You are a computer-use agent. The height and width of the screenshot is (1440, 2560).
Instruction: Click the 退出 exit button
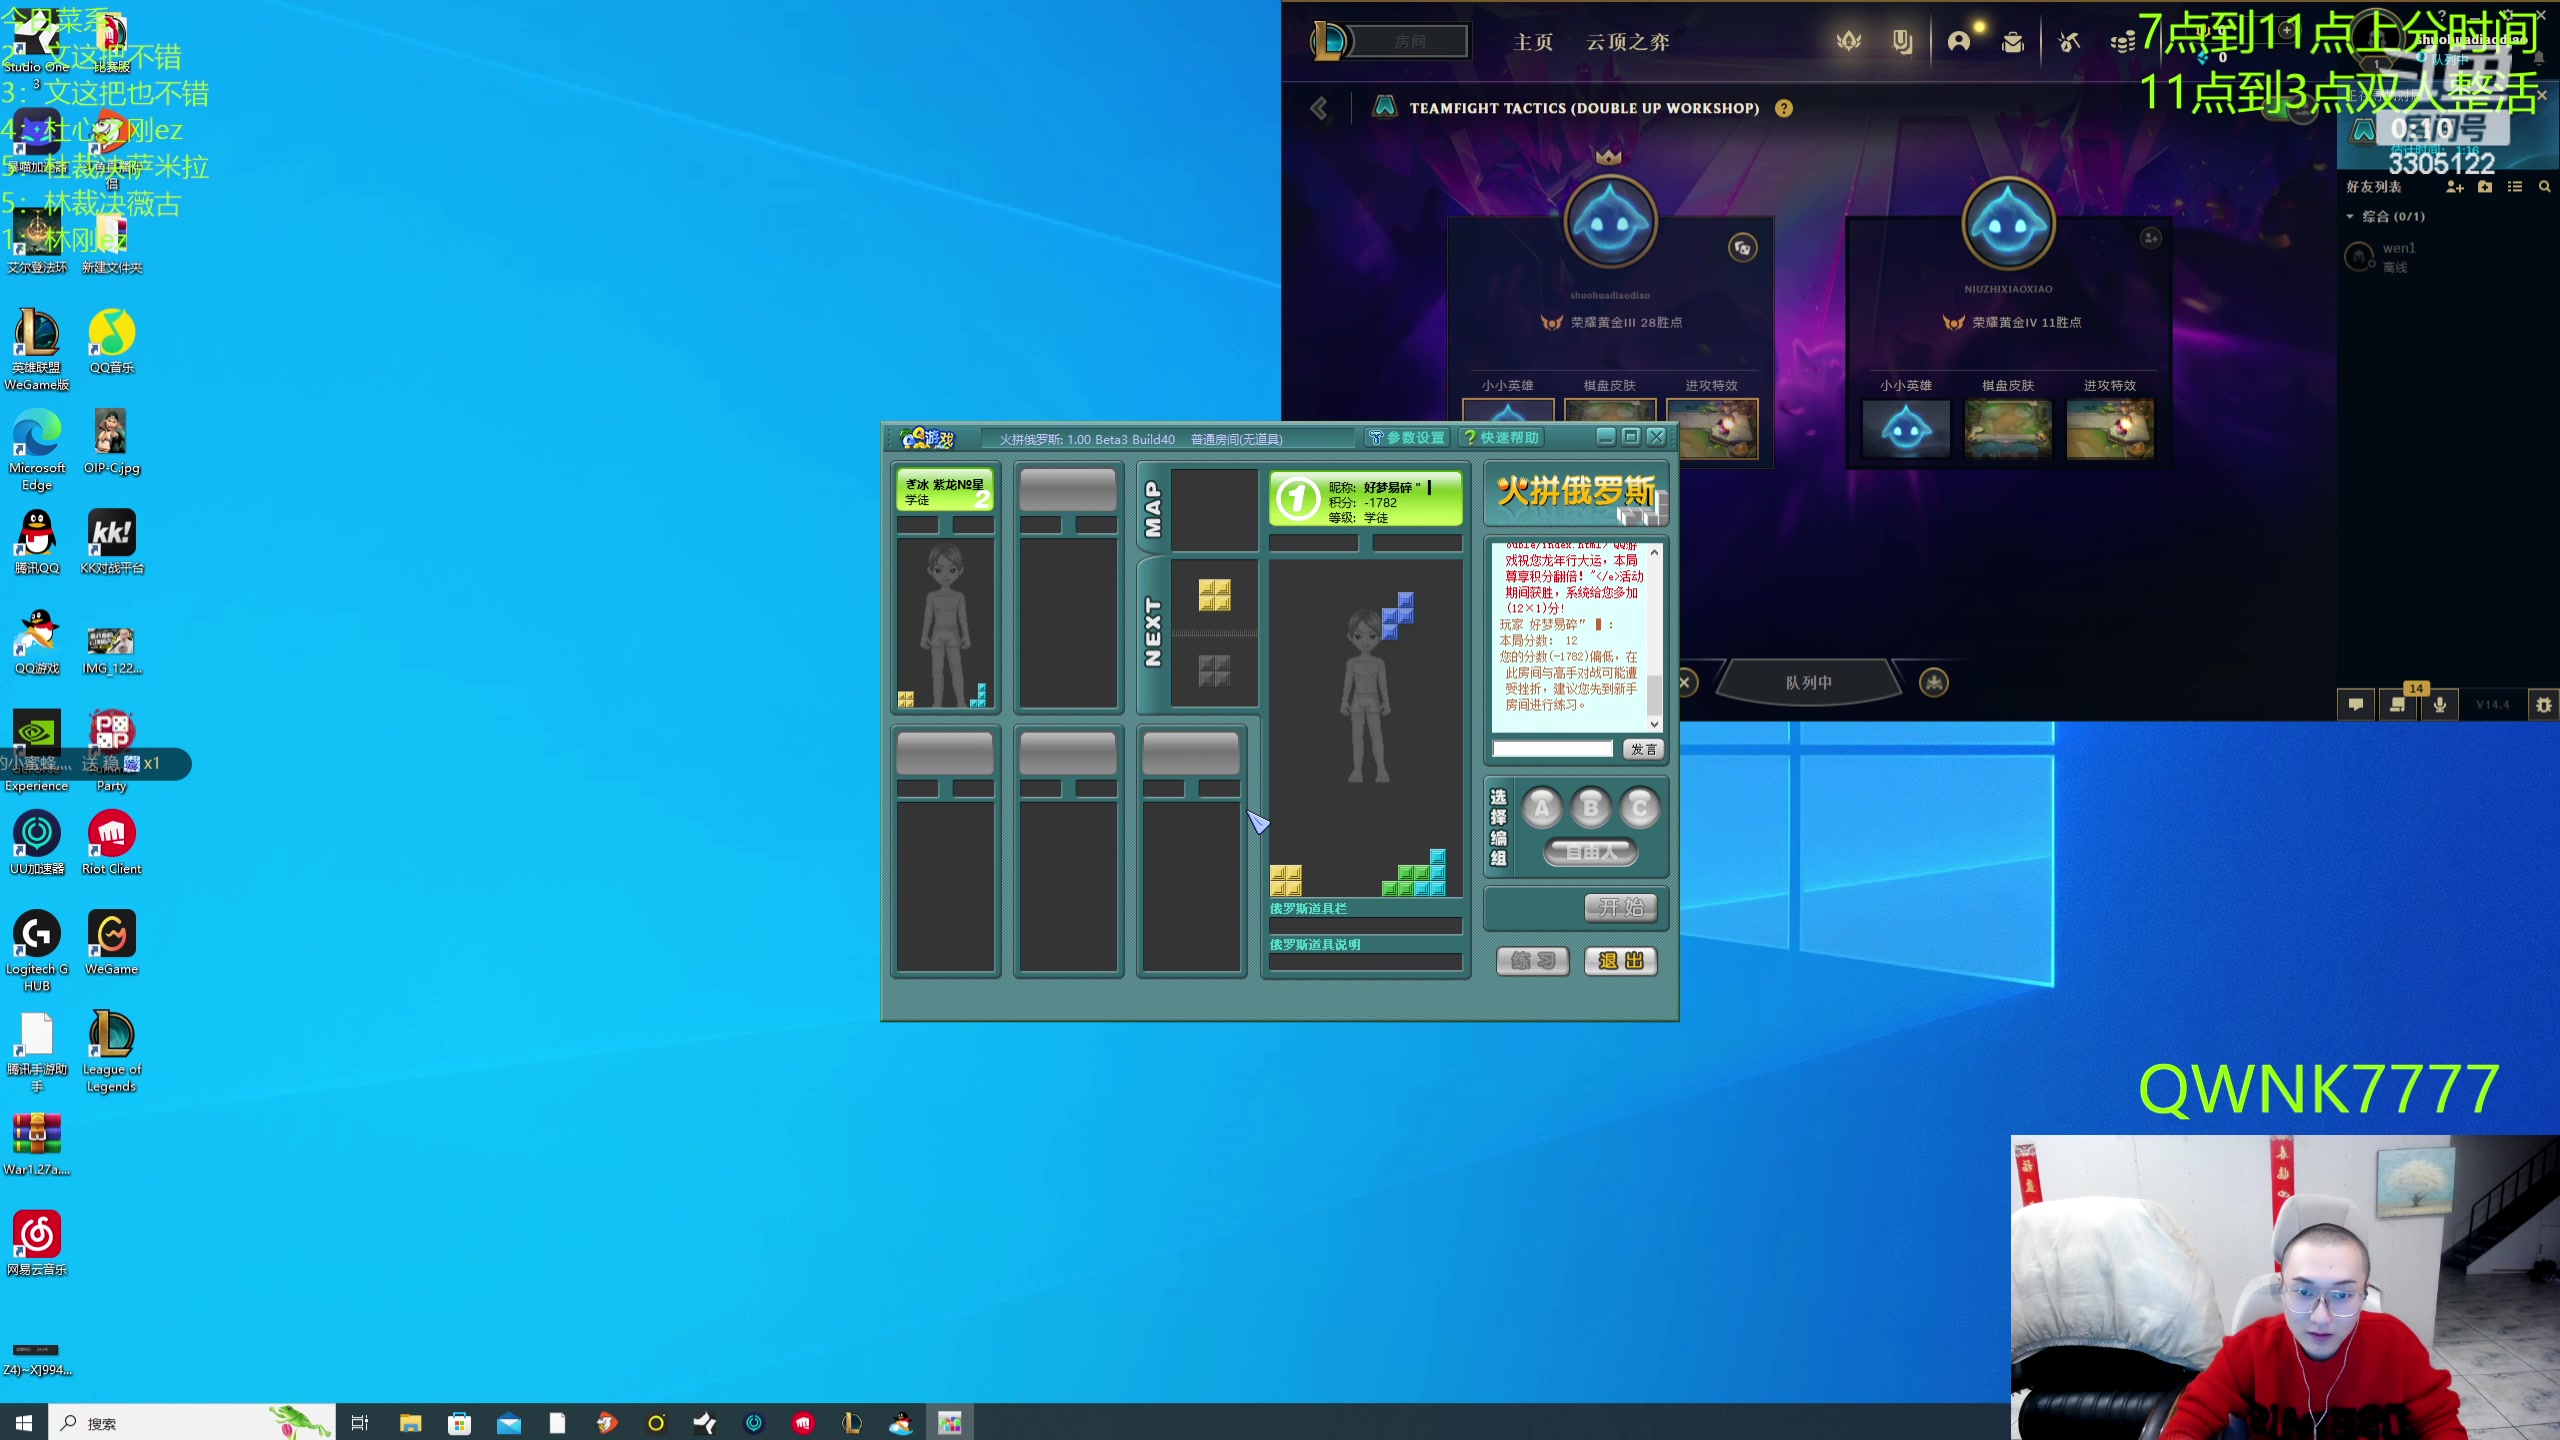(x=1621, y=961)
